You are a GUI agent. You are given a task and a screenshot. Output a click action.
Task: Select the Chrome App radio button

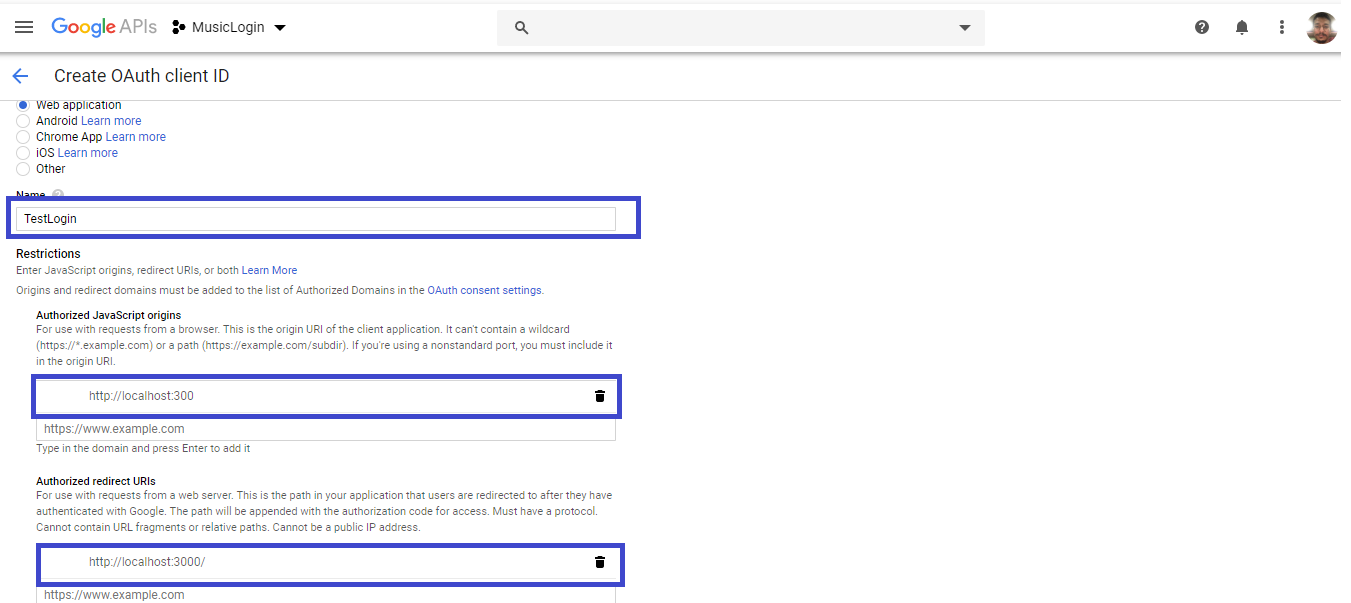(x=23, y=137)
